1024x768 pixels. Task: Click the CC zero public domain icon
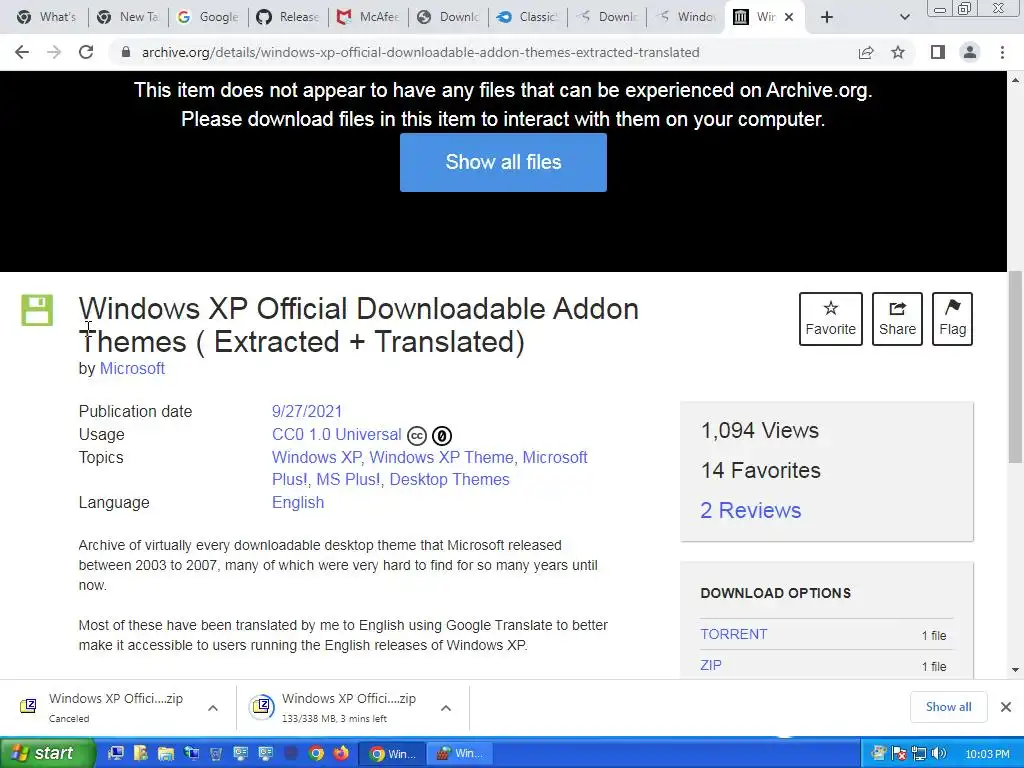click(x=442, y=436)
